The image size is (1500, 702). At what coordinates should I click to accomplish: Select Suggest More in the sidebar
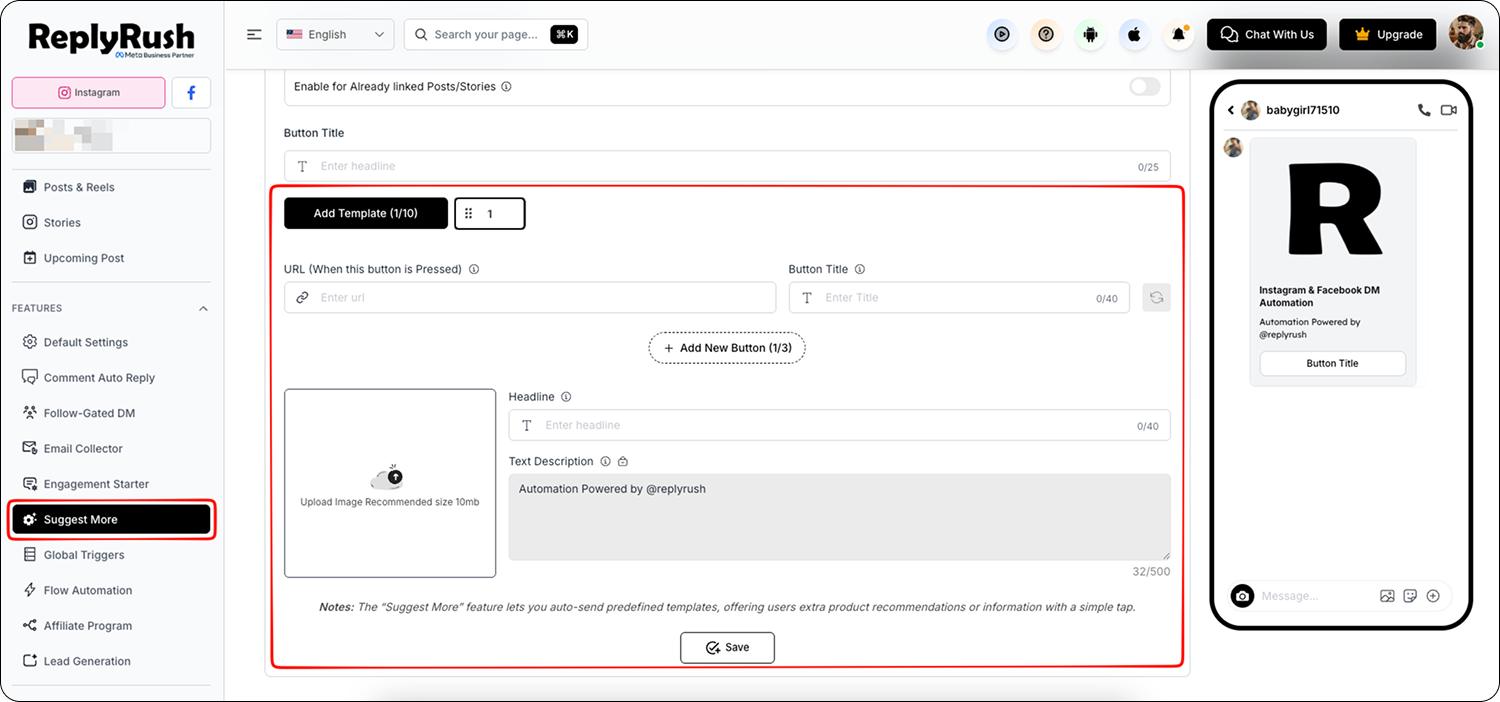pyautogui.click(x=111, y=520)
